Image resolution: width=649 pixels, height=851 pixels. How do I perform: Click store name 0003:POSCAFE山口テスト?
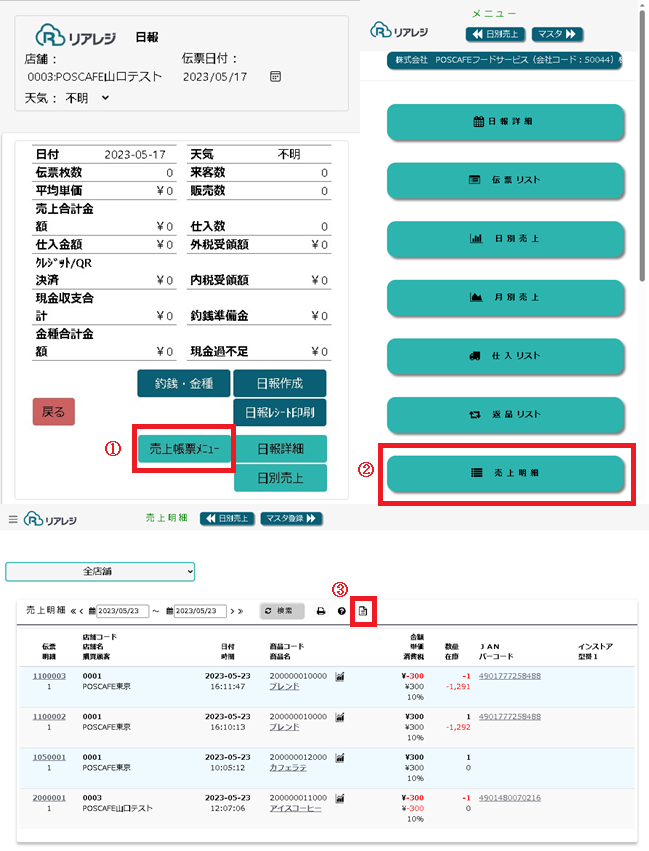tap(95, 77)
